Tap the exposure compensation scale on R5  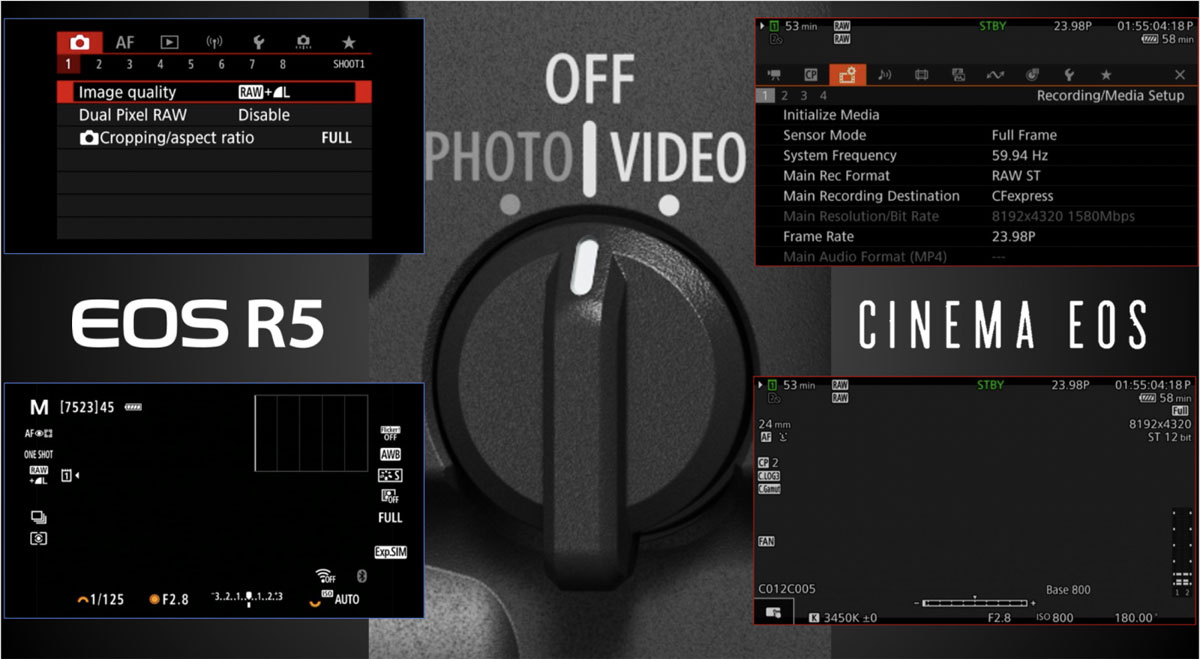pyautogui.click(x=247, y=597)
